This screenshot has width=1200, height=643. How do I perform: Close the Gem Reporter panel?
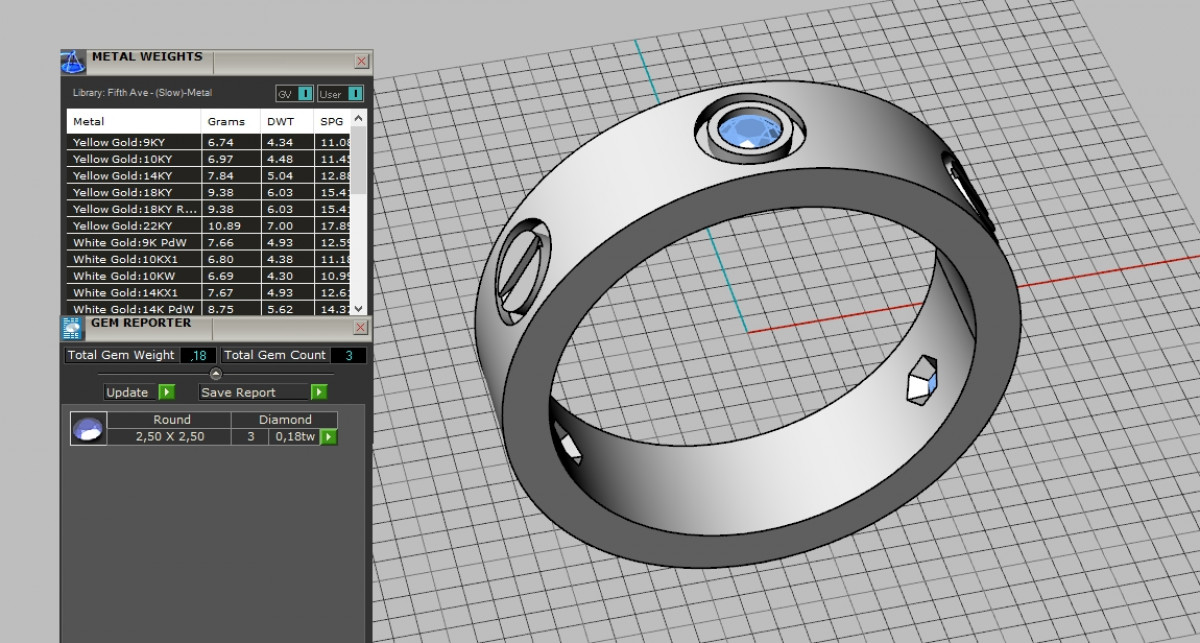pos(361,327)
